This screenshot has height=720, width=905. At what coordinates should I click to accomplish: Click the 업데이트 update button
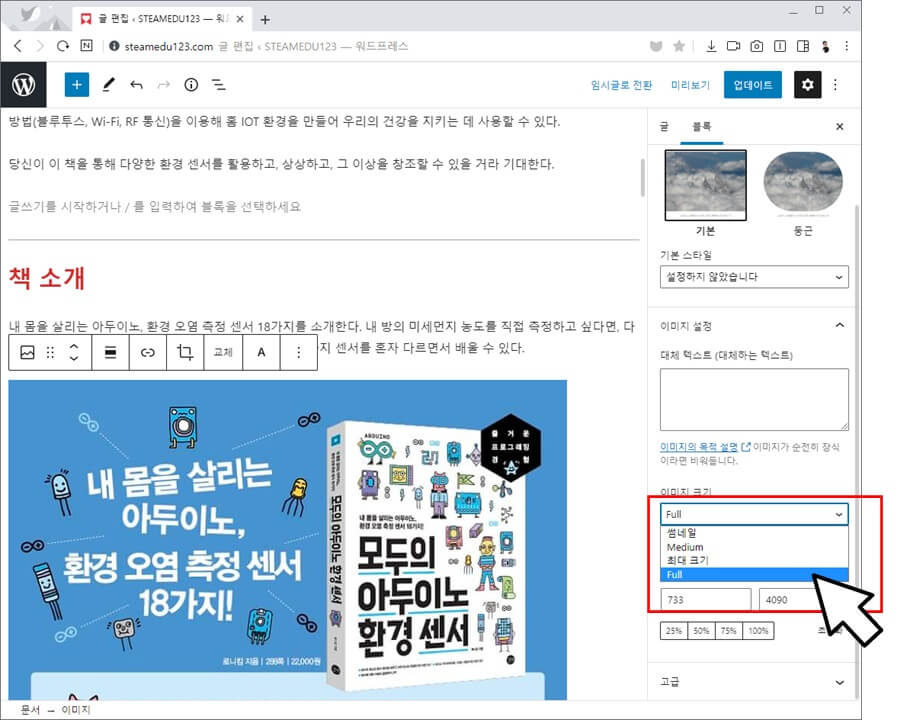click(753, 85)
